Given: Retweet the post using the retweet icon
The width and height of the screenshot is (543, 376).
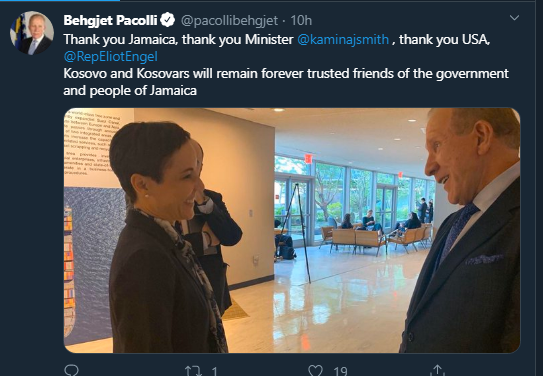Looking at the screenshot, I should (x=193, y=371).
